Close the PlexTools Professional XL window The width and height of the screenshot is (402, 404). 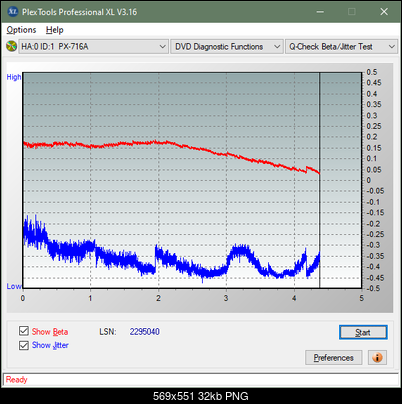[384, 12]
